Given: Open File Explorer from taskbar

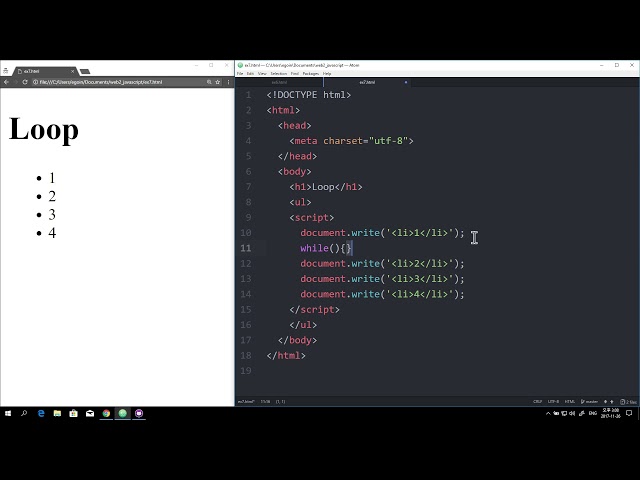Looking at the screenshot, I should 57,413.
